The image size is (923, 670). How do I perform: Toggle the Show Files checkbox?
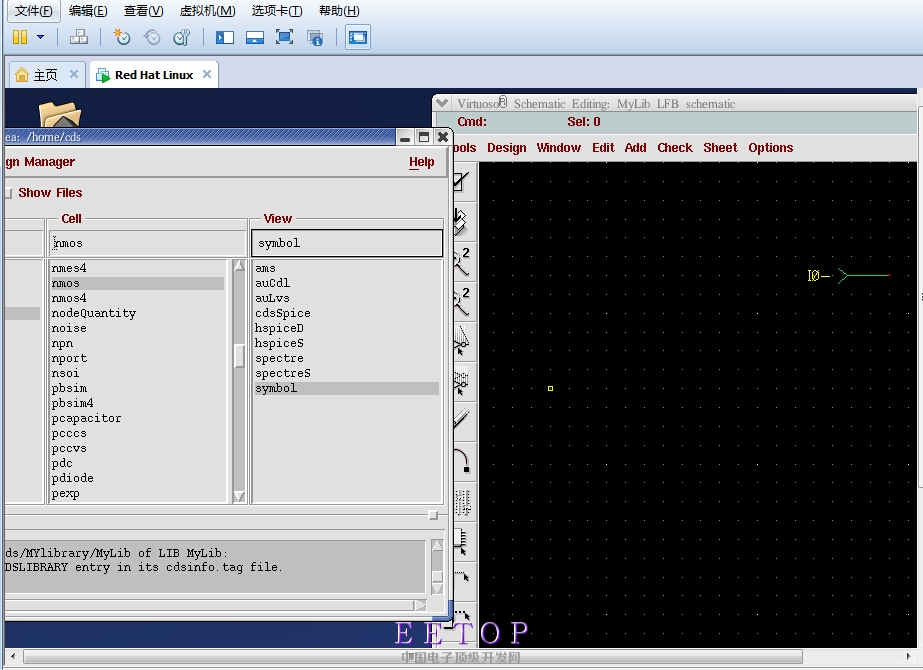pyautogui.click(x=8, y=193)
